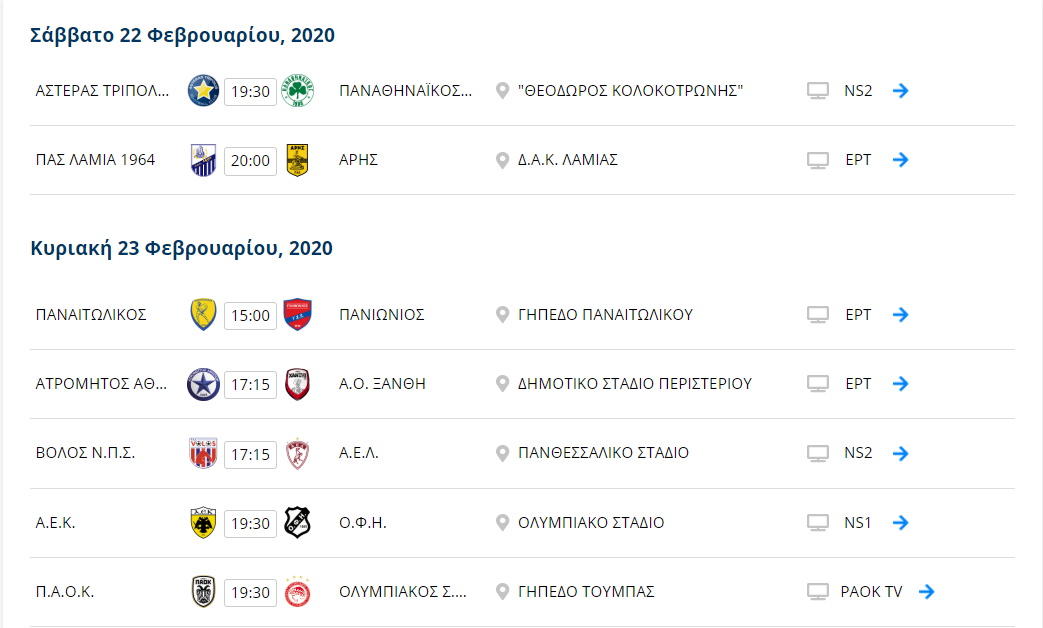Open details arrow for ΑΕΚ vs ΟΦΗ
This screenshot has width=1043, height=628.
tap(901, 522)
